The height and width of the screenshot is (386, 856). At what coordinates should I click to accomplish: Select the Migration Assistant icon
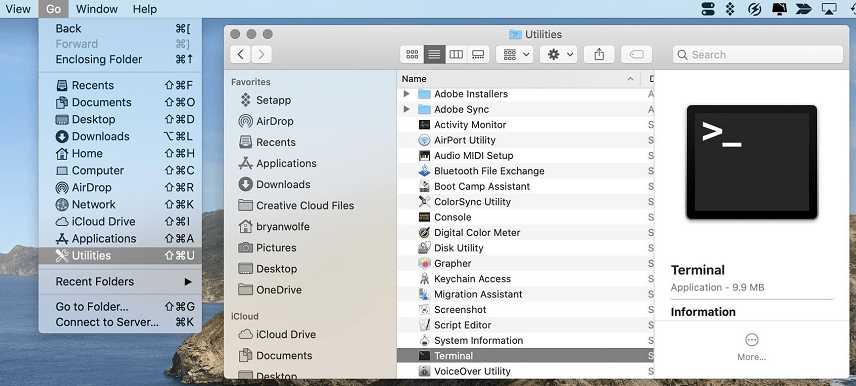pos(424,294)
